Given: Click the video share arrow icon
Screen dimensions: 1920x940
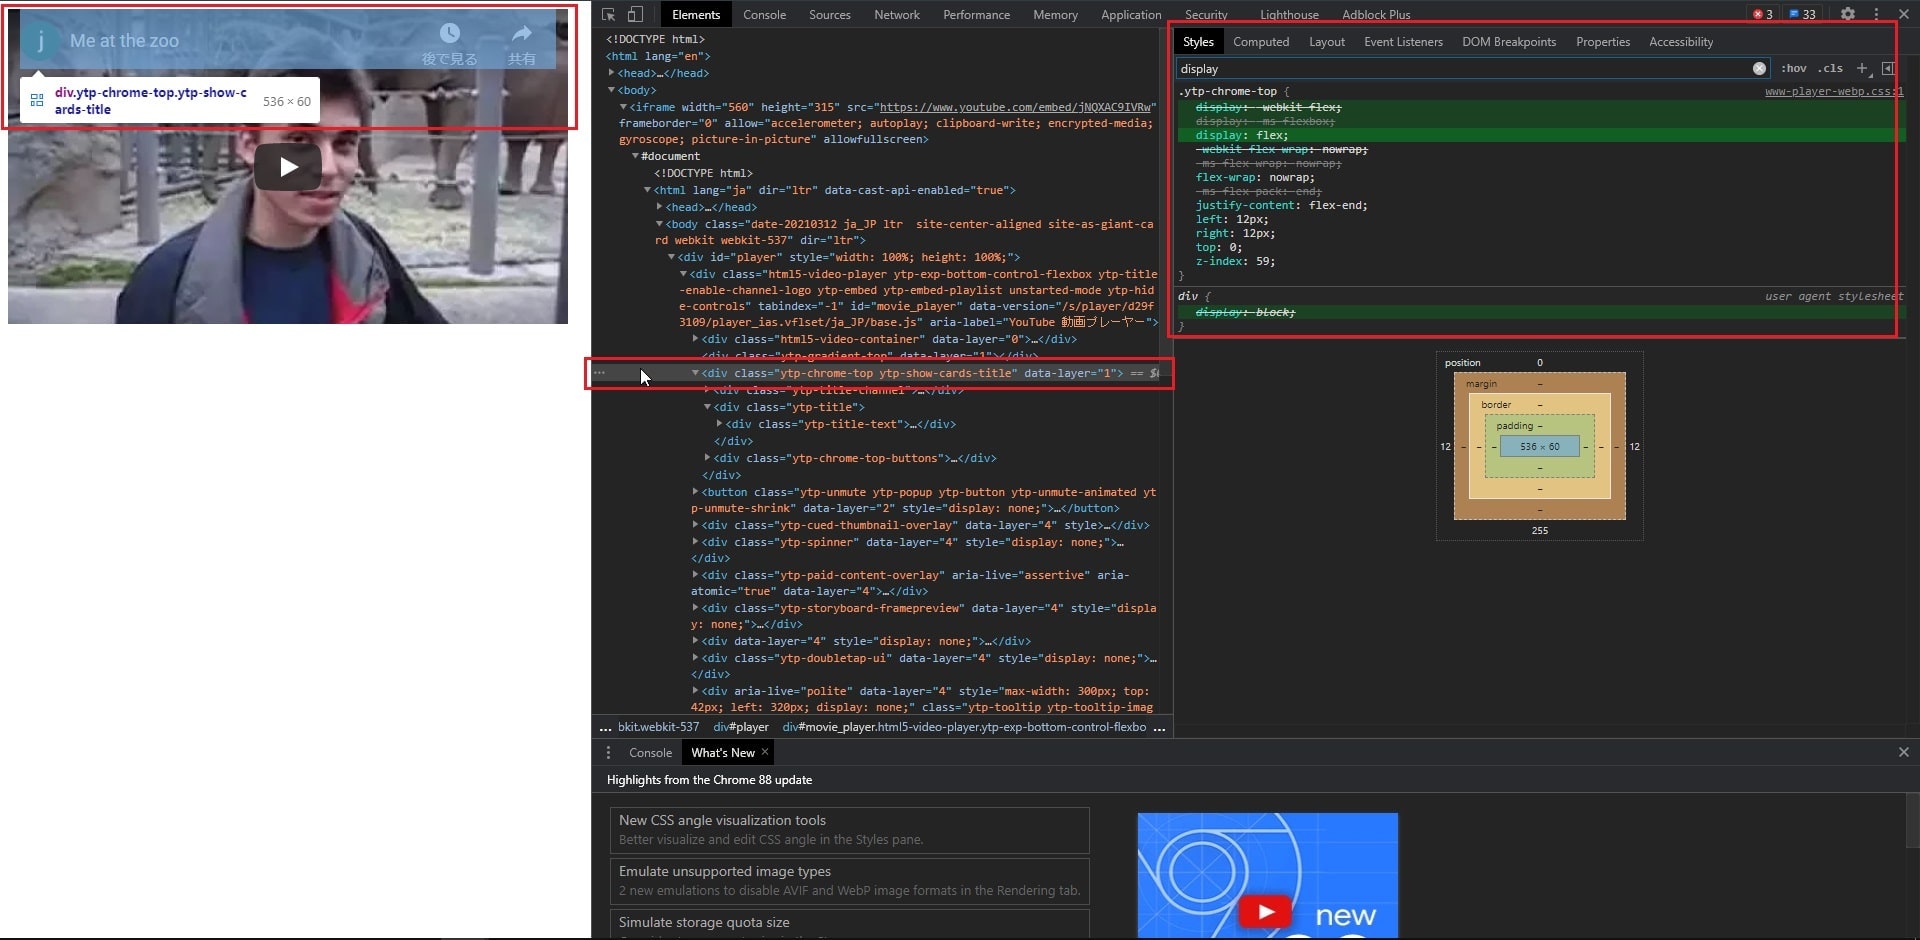Looking at the screenshot, I should pos(522,34).
